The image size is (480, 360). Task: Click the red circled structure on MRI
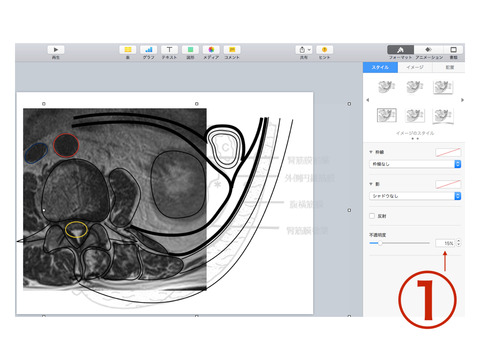(x=66, y=145)
